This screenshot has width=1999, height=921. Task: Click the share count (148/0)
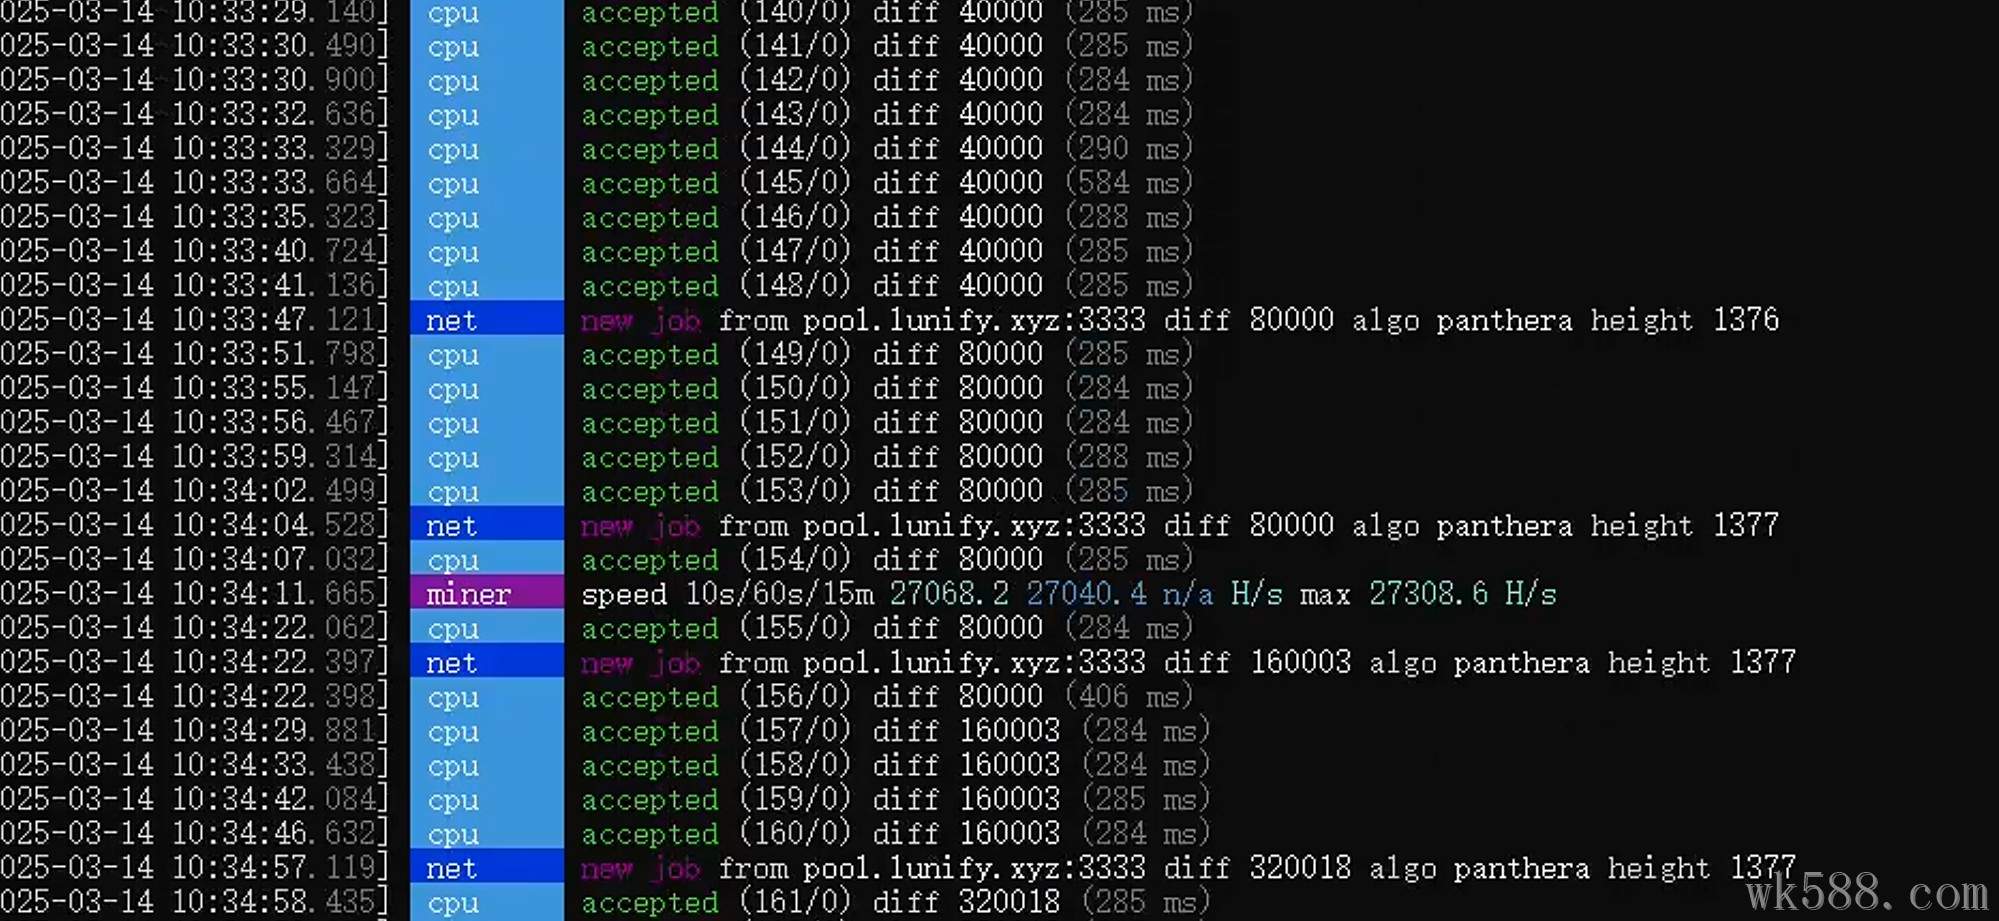pos(795,286)
